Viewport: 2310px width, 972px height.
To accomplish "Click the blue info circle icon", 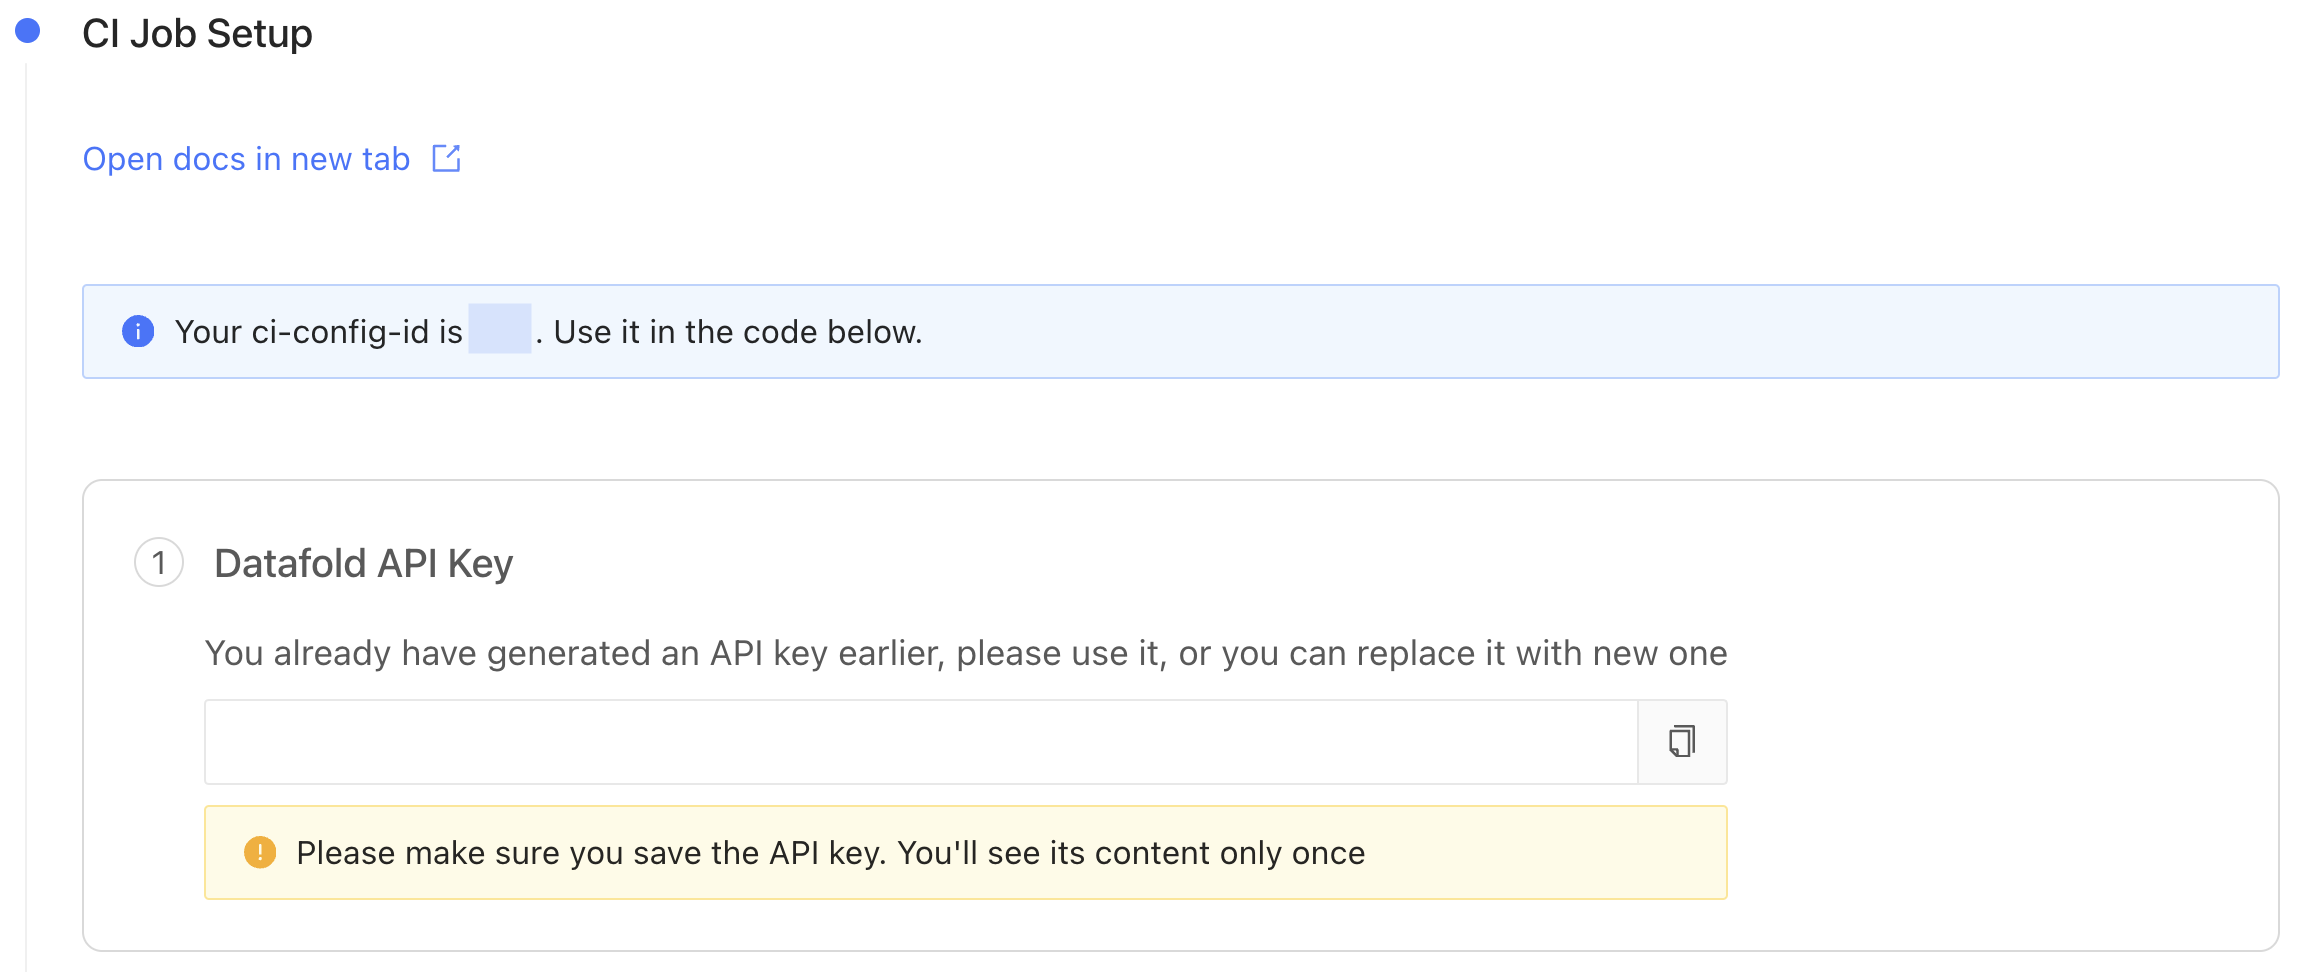I will (138, 331).
